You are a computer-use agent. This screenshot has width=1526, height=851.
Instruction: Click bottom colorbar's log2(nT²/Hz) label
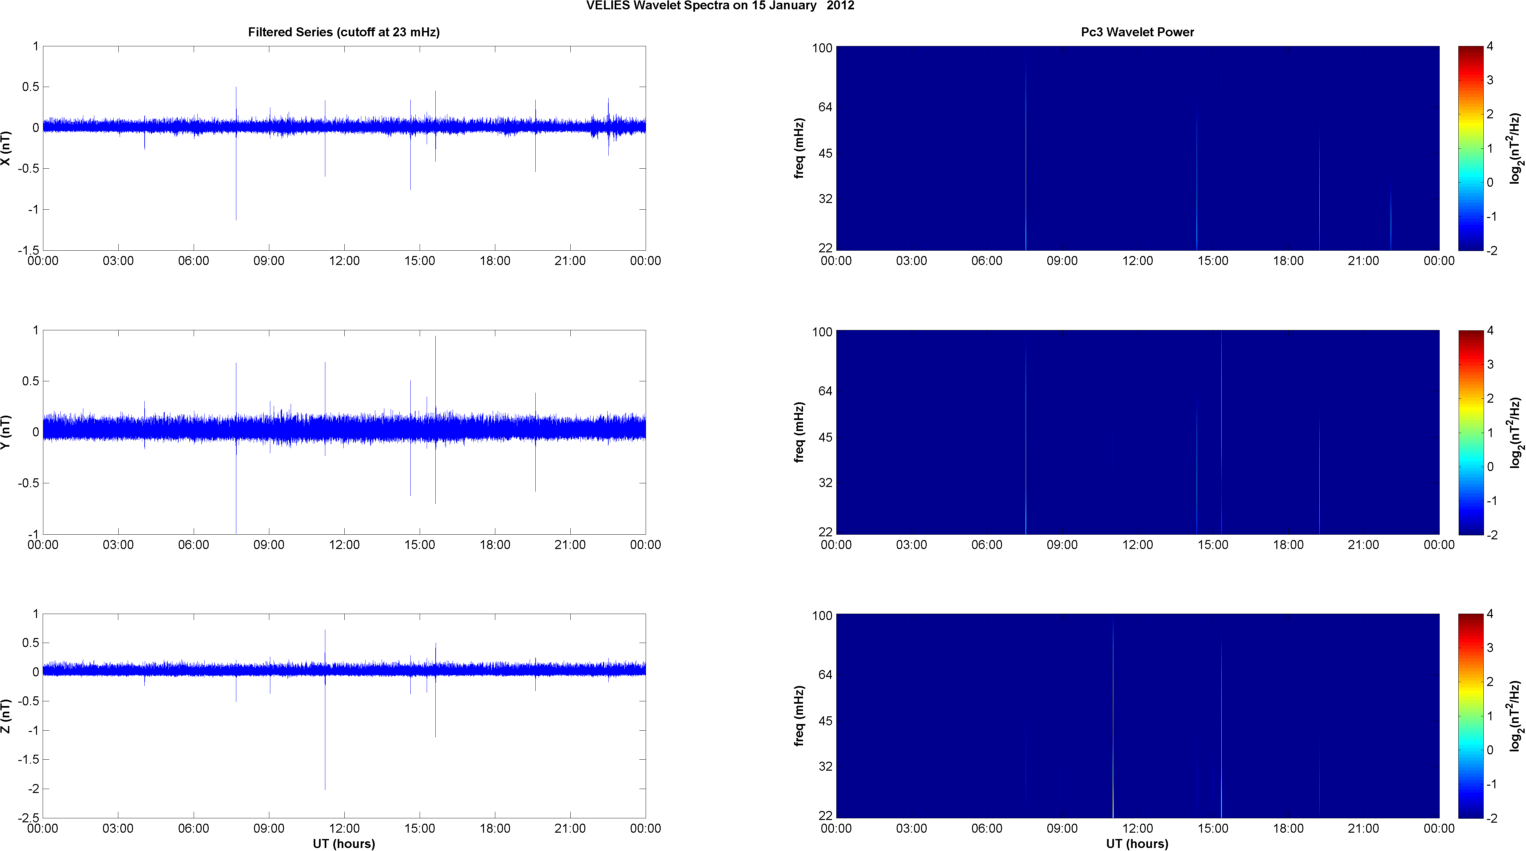(1516, 716)
